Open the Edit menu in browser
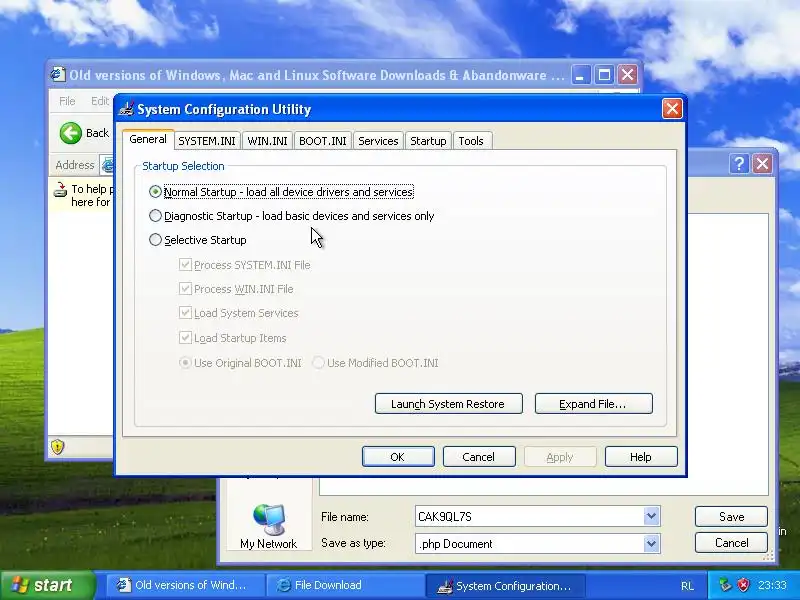 point(100,101)
